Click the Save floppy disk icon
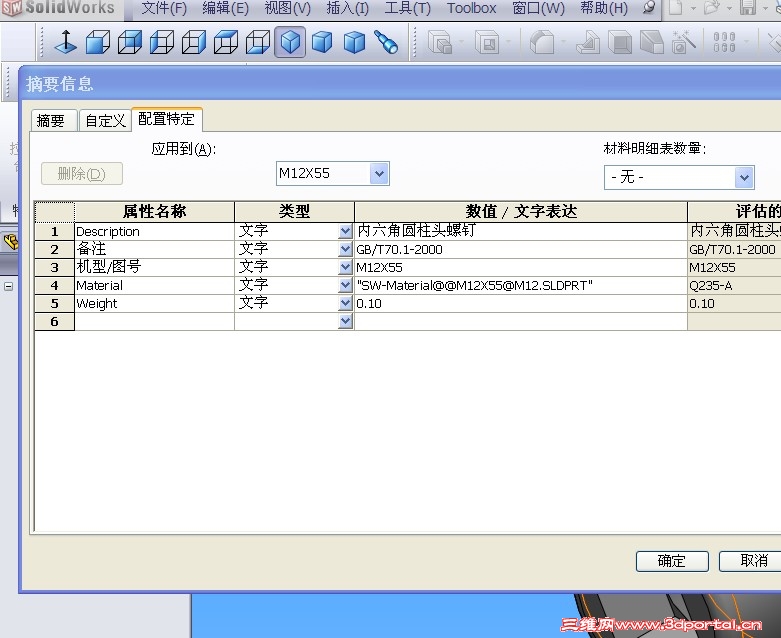Image resolution: width=781 pixels, height=638 pixels. [x=748, y=7]
